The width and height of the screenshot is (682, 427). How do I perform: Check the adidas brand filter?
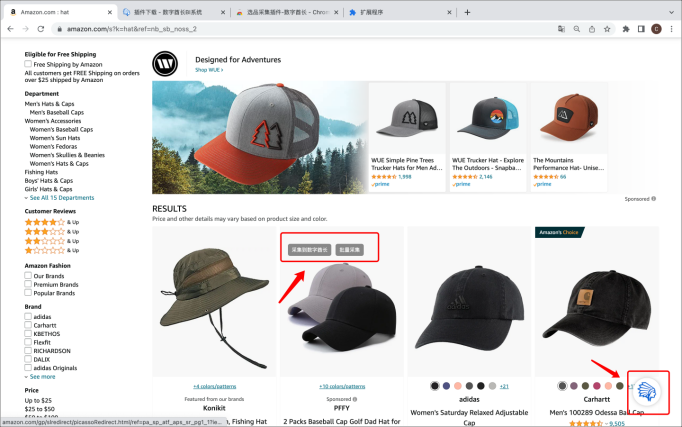[x=28, y=316]
